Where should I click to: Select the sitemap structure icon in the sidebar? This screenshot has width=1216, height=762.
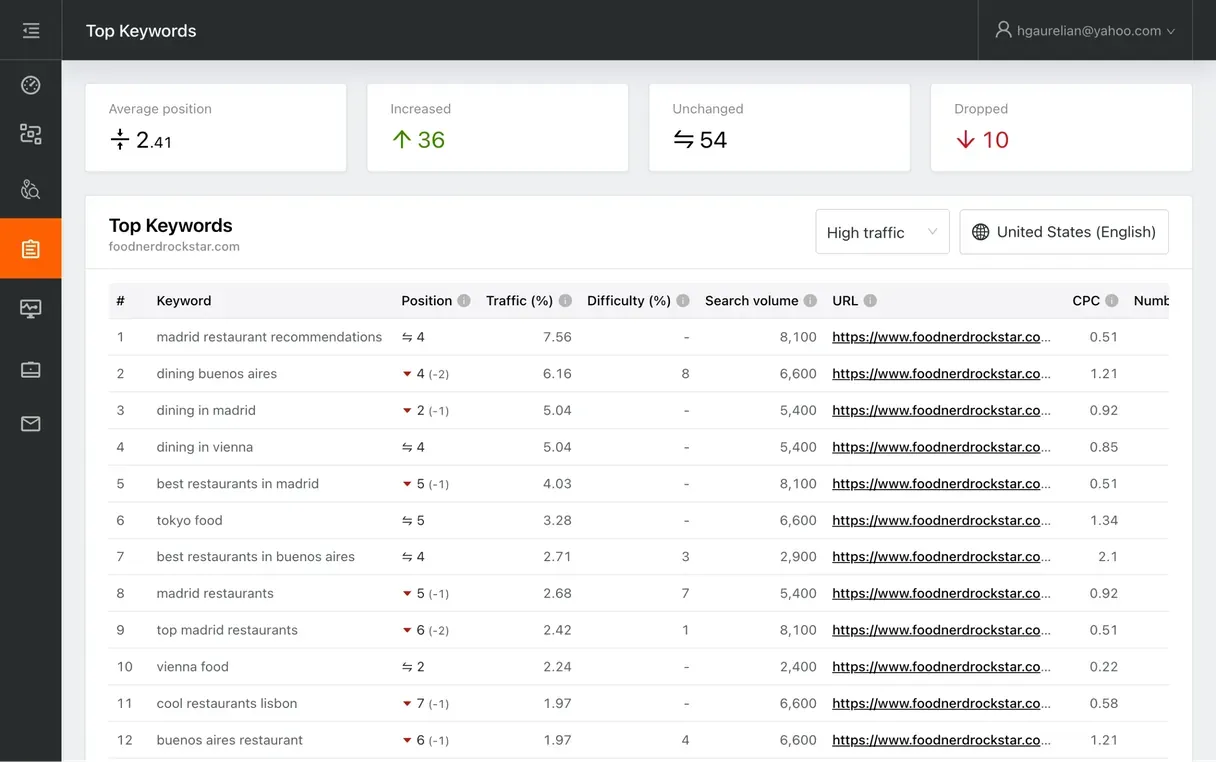pos(31,134)
